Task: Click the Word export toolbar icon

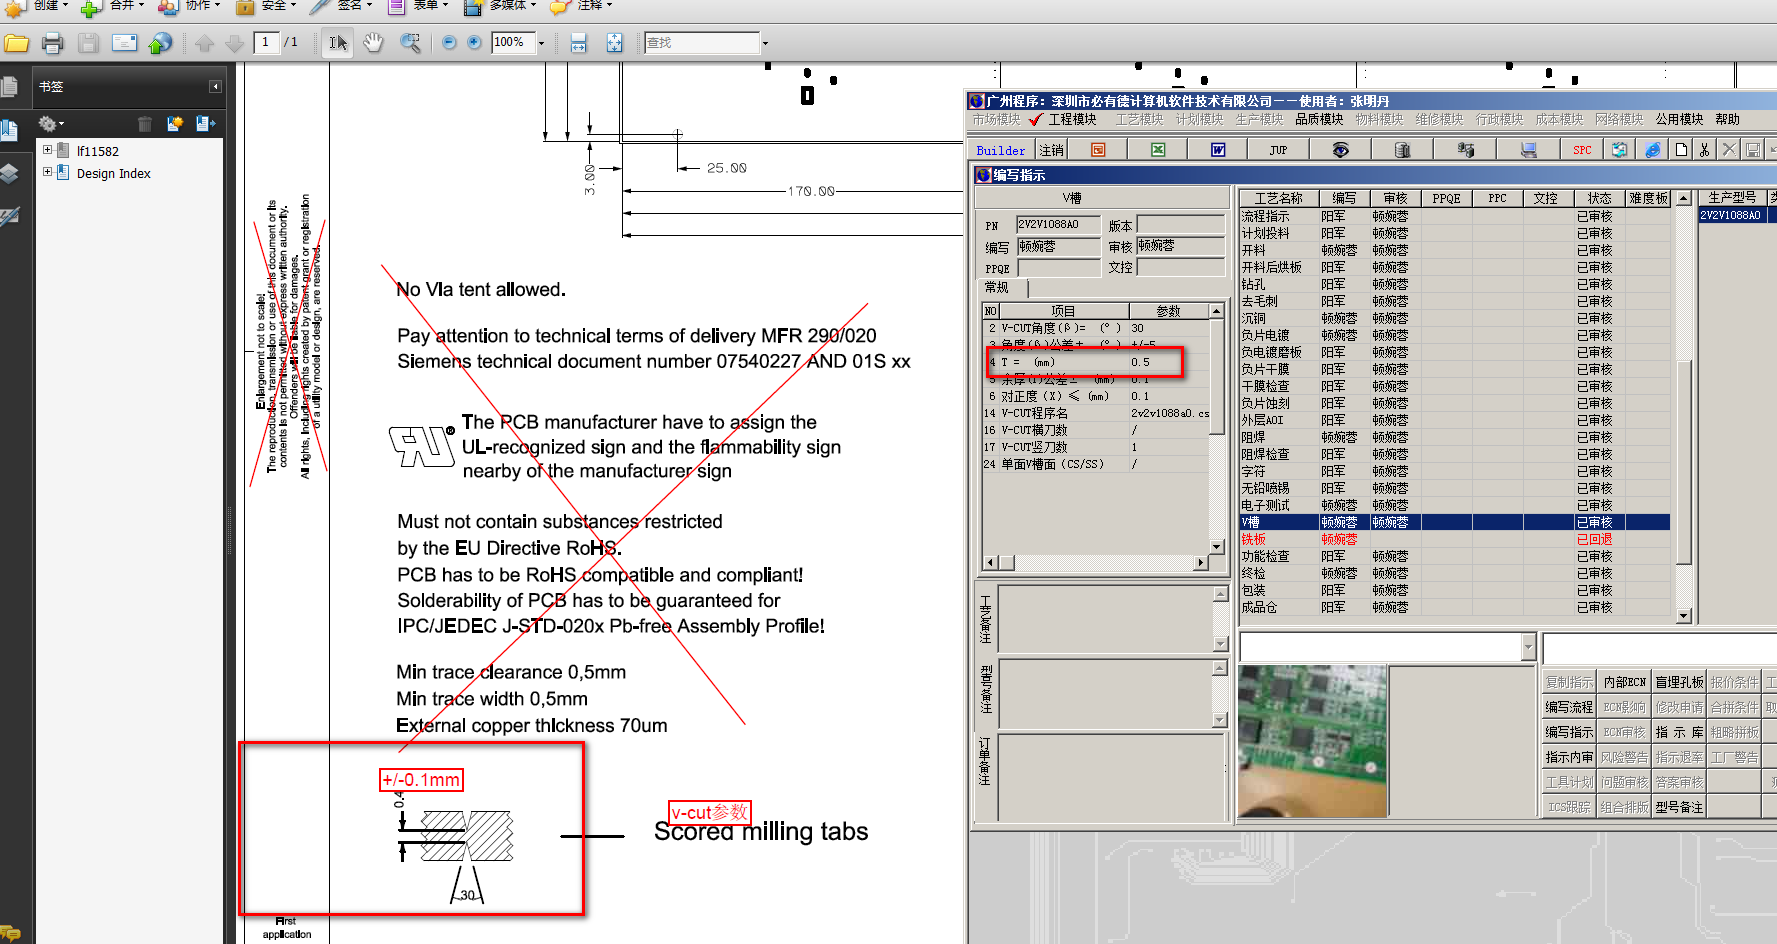Action: (x=1218, y=150)
